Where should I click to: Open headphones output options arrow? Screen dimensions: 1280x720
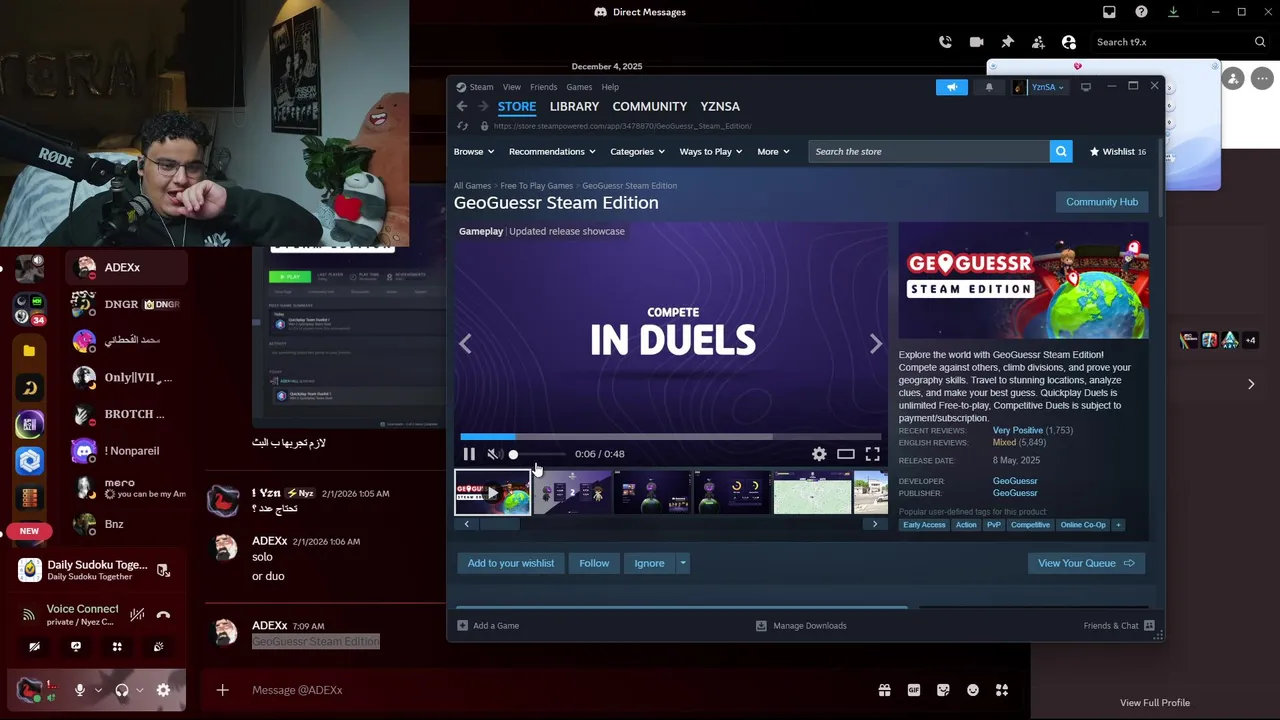(140, 690)
